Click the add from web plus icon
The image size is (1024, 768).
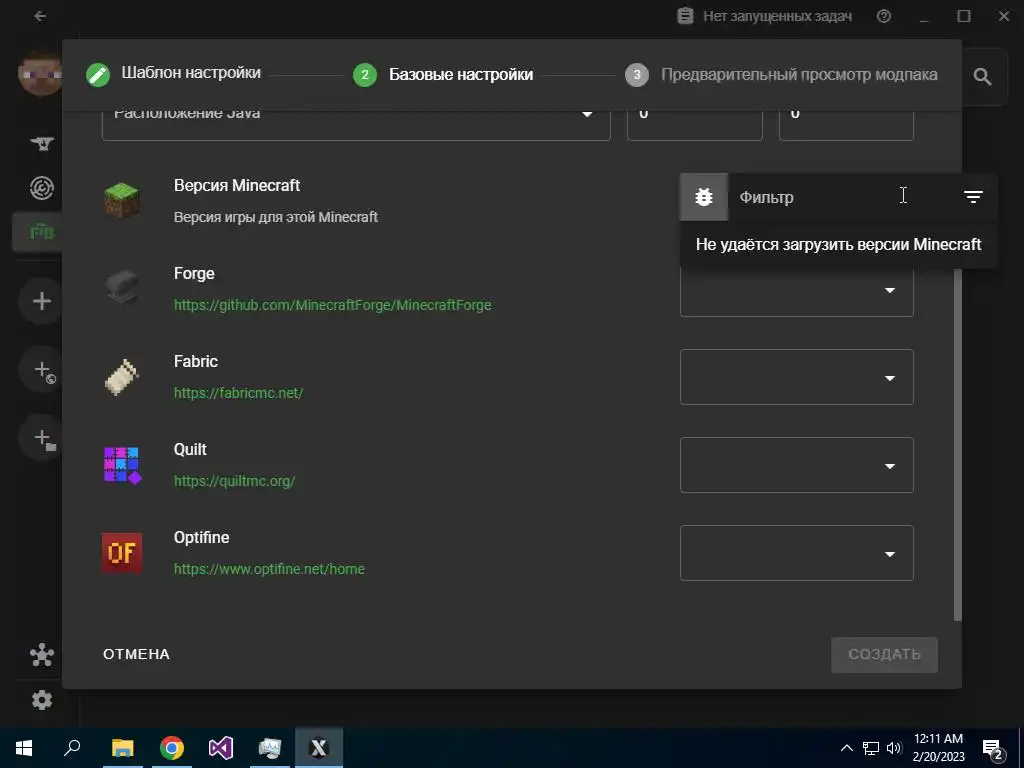point(43,371)
